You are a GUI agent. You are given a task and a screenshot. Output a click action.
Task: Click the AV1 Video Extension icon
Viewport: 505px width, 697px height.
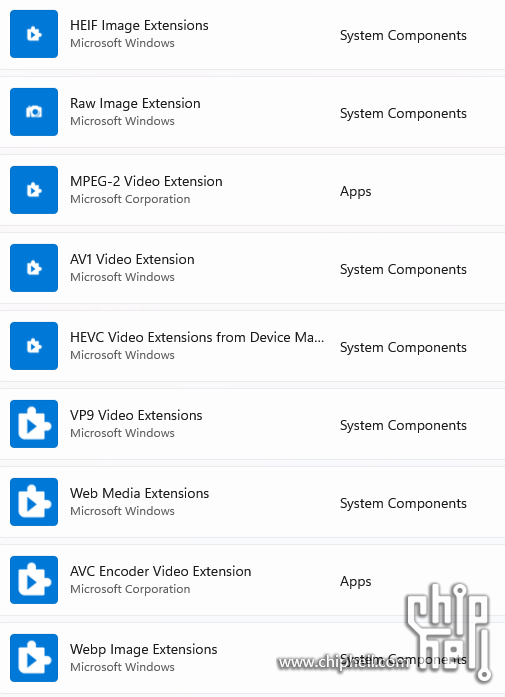(x=34, y=268)
